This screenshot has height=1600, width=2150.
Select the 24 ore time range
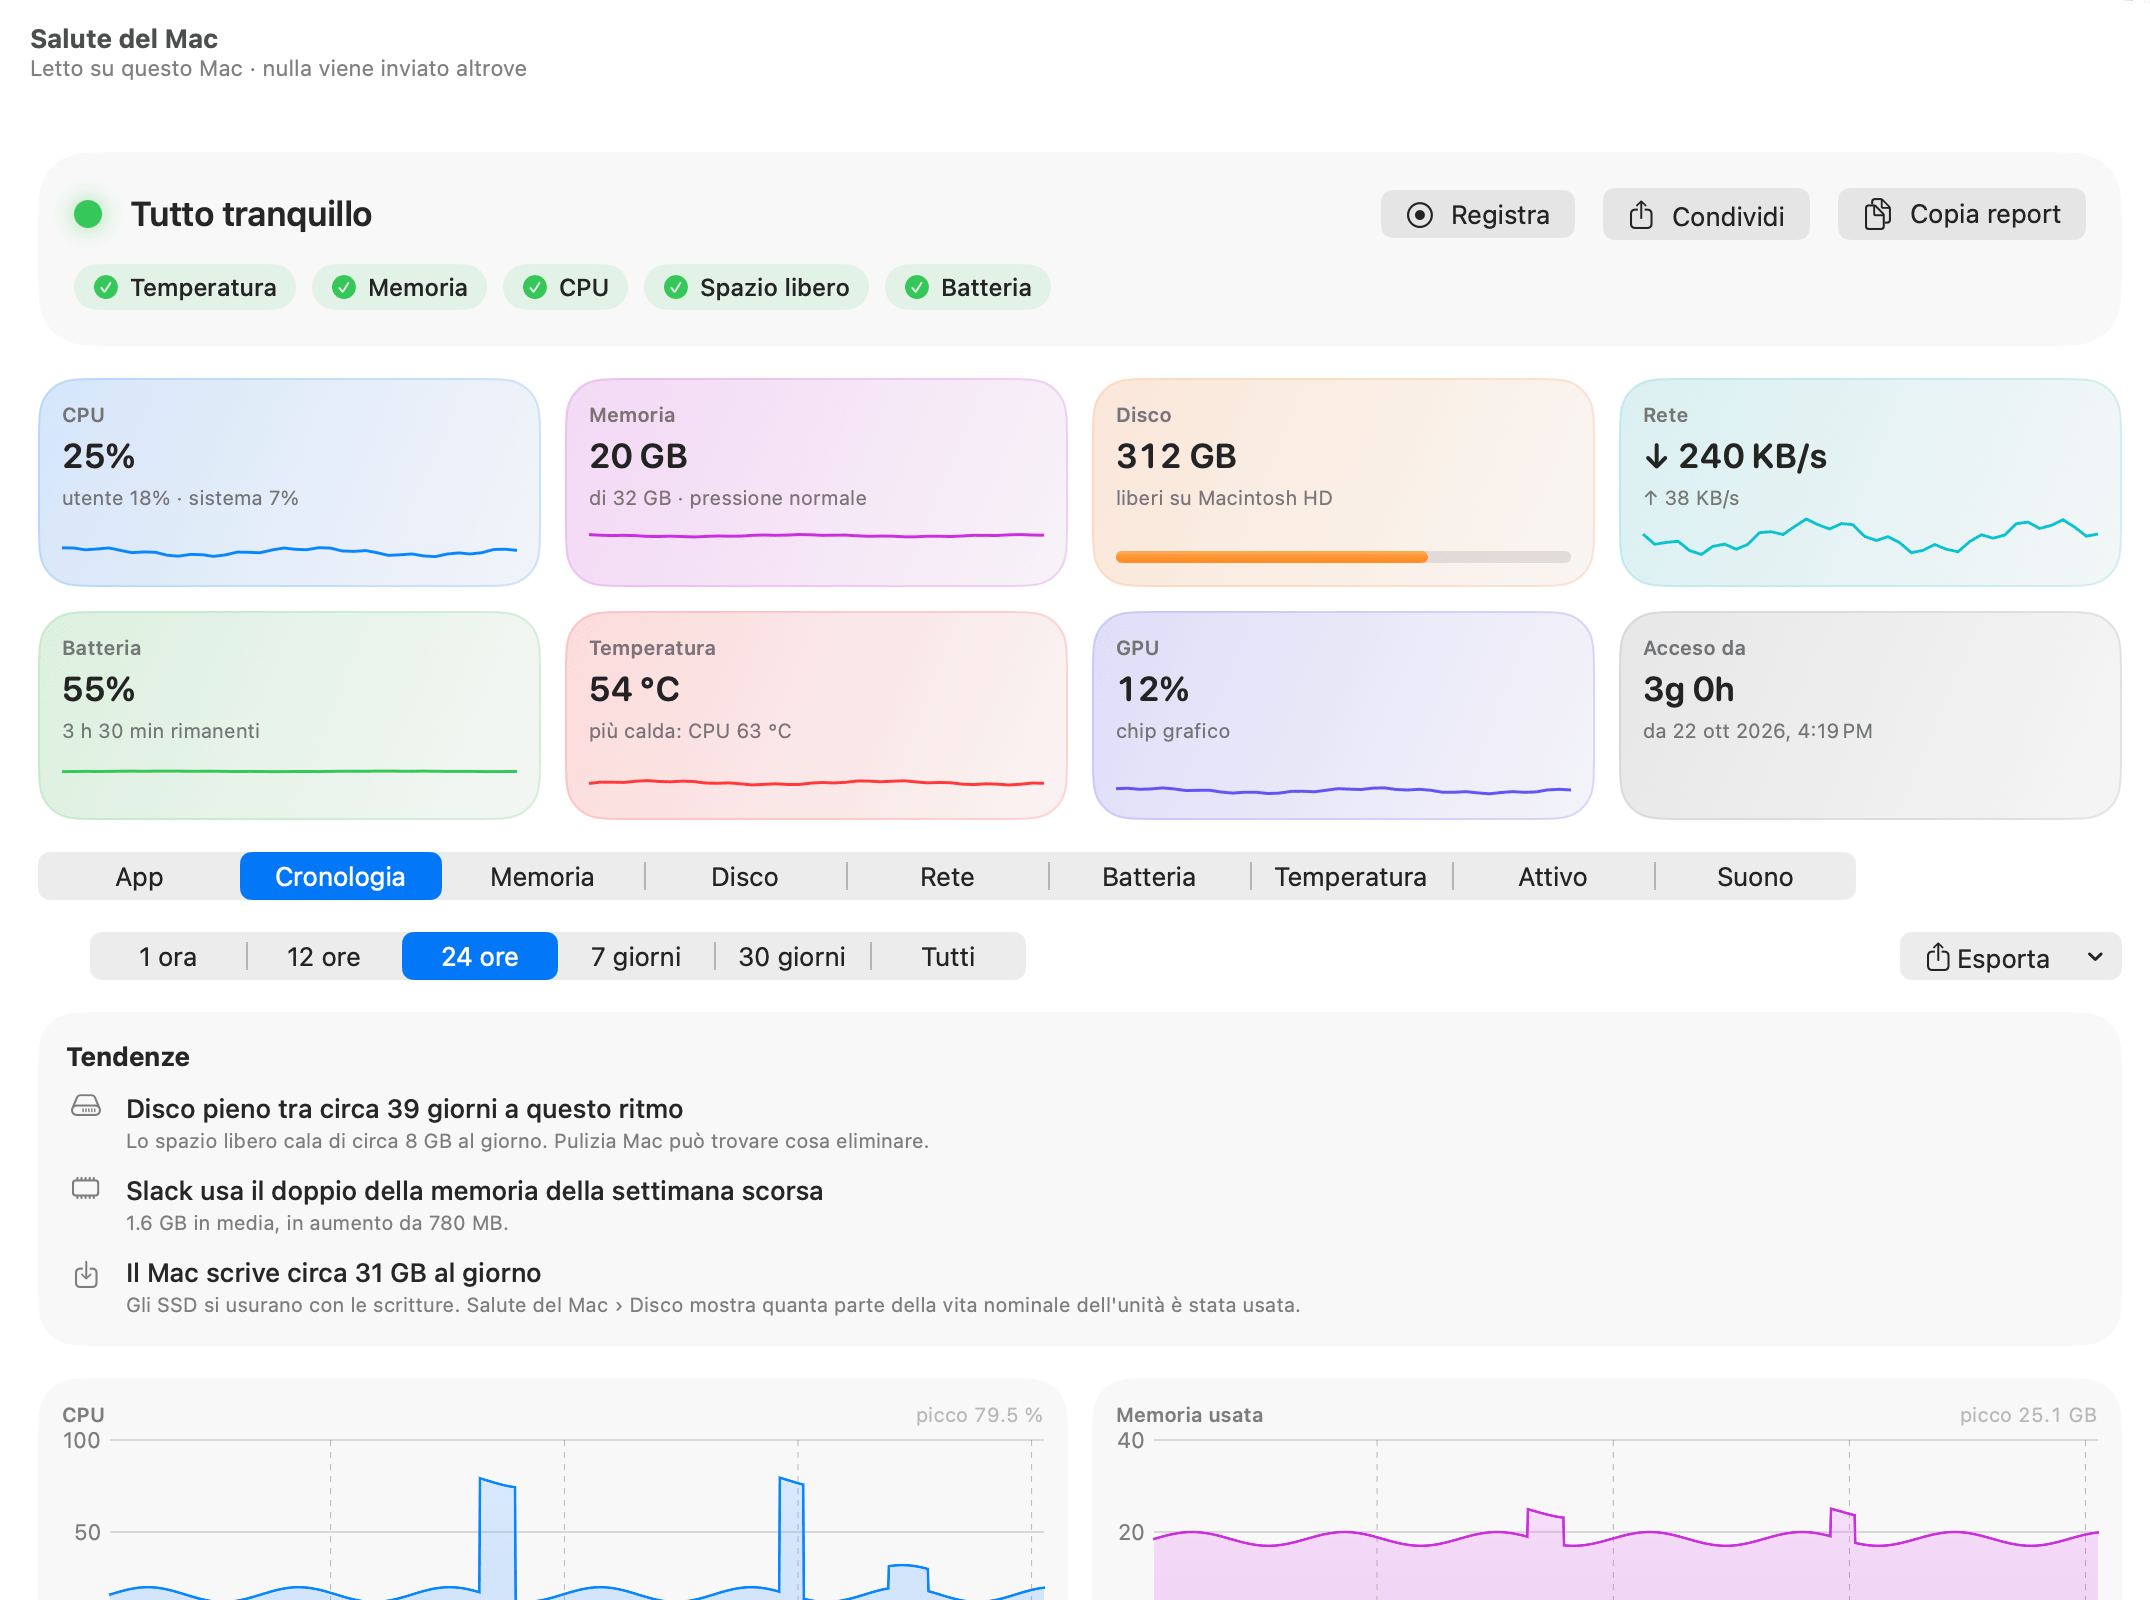tap(480, 956)
